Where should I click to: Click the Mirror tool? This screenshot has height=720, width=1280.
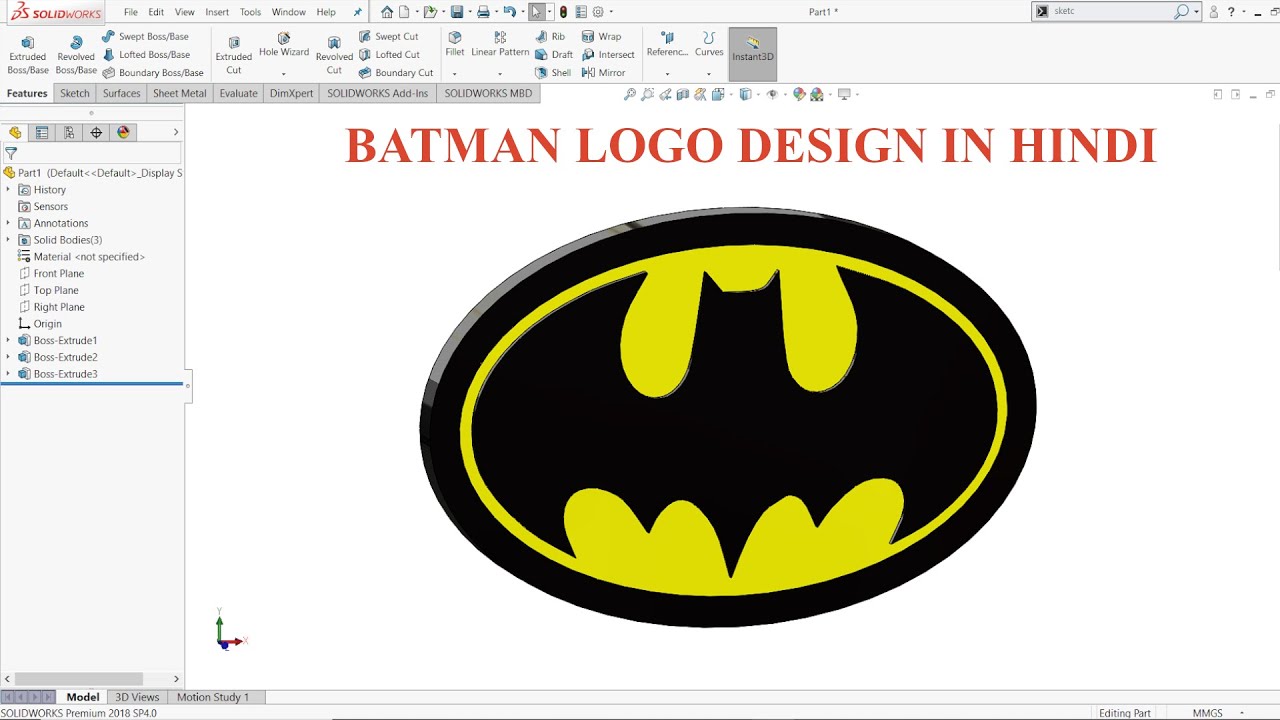click(604, 73)
